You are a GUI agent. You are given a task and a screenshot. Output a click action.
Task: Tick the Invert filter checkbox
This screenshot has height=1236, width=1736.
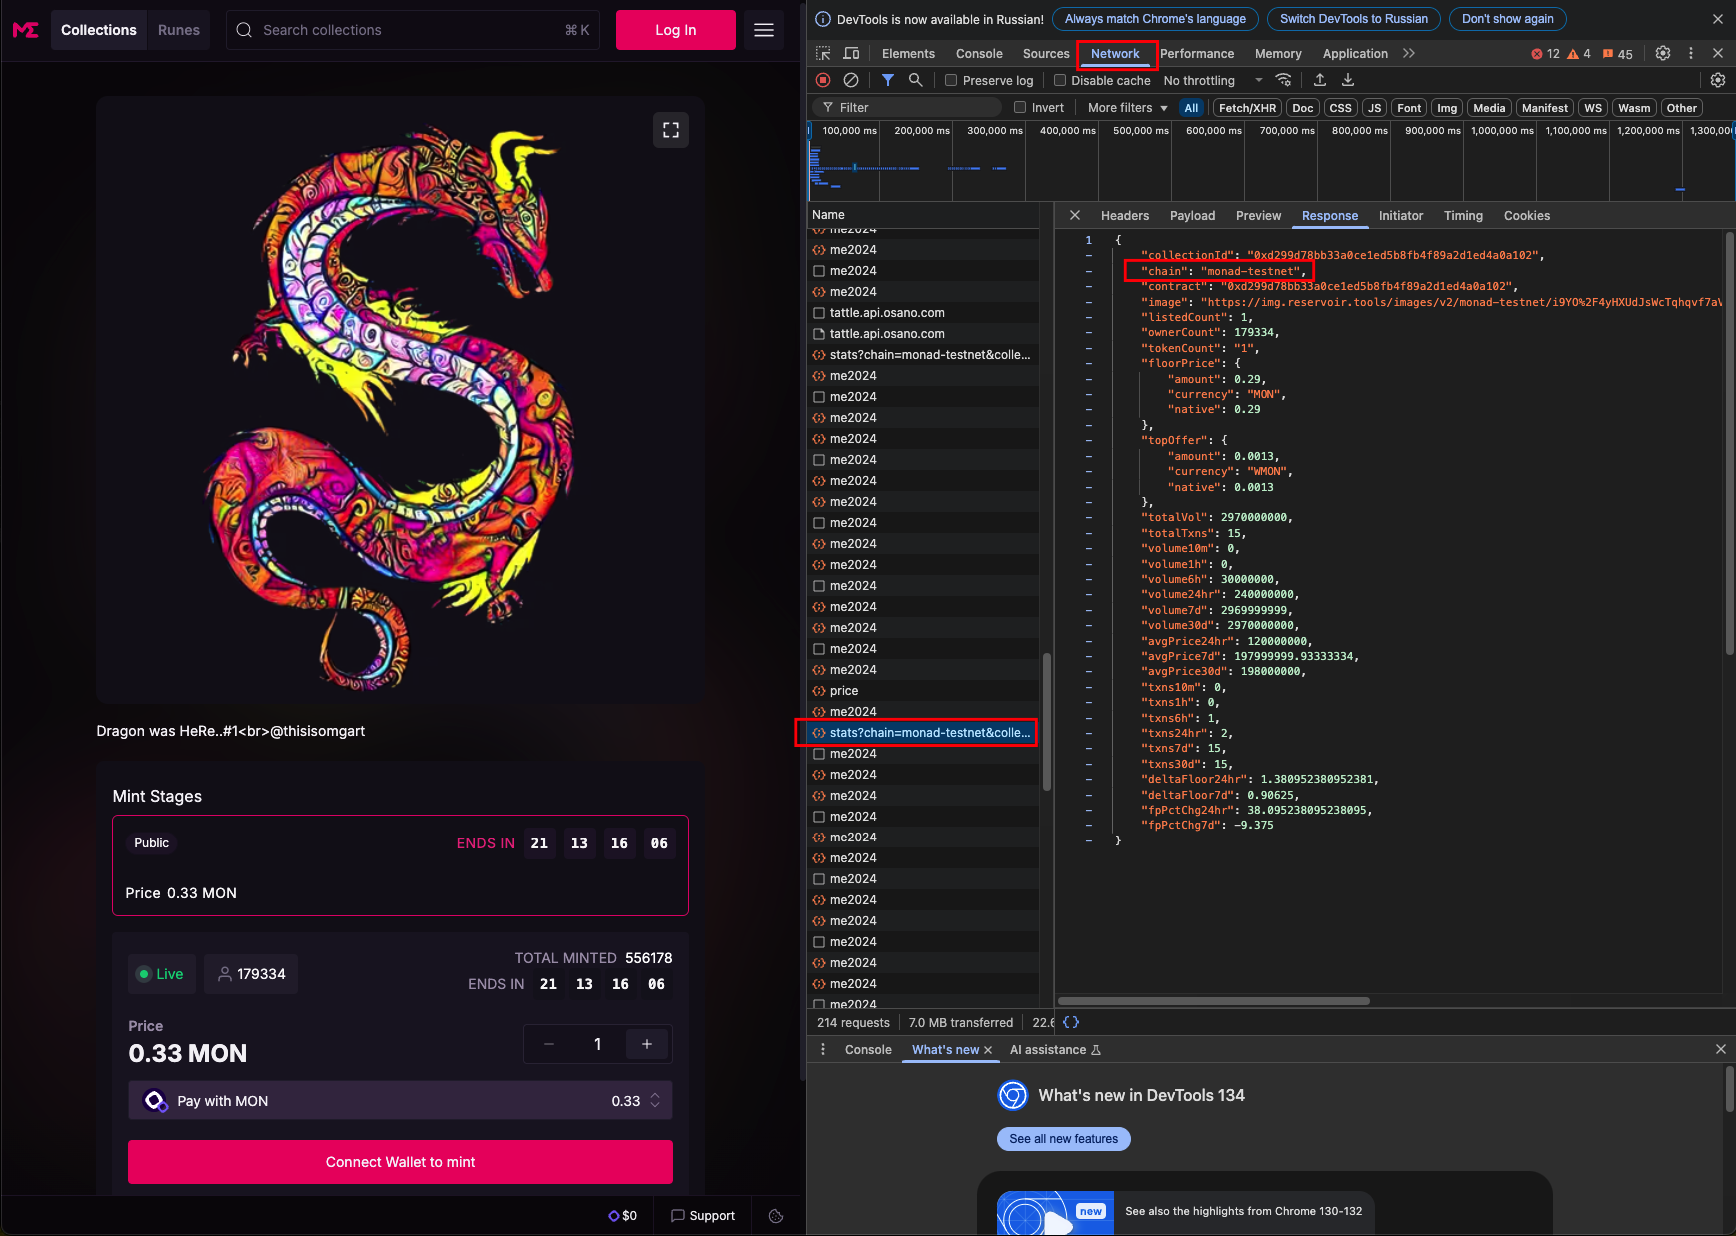coord(1020,108)
